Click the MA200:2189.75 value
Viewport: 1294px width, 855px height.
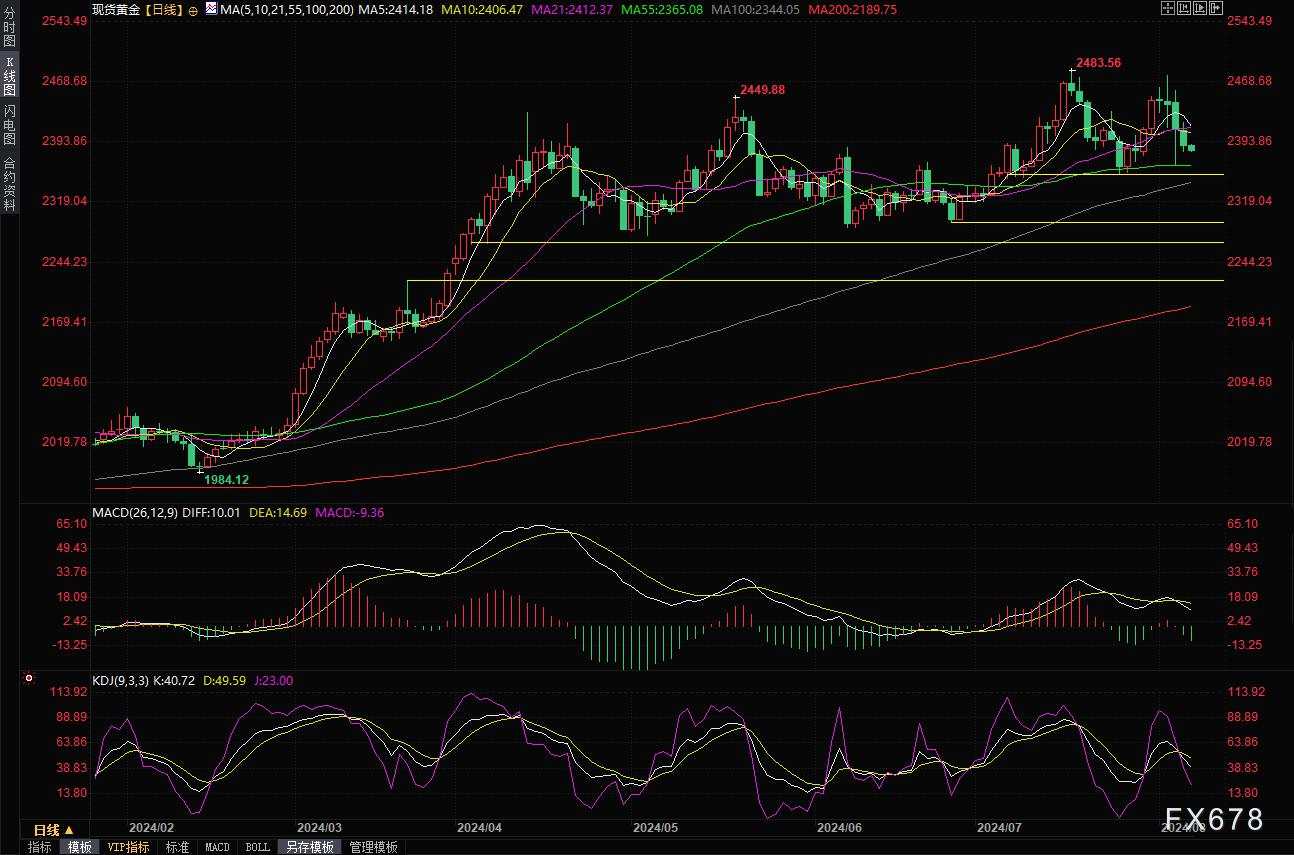point(852,9)
